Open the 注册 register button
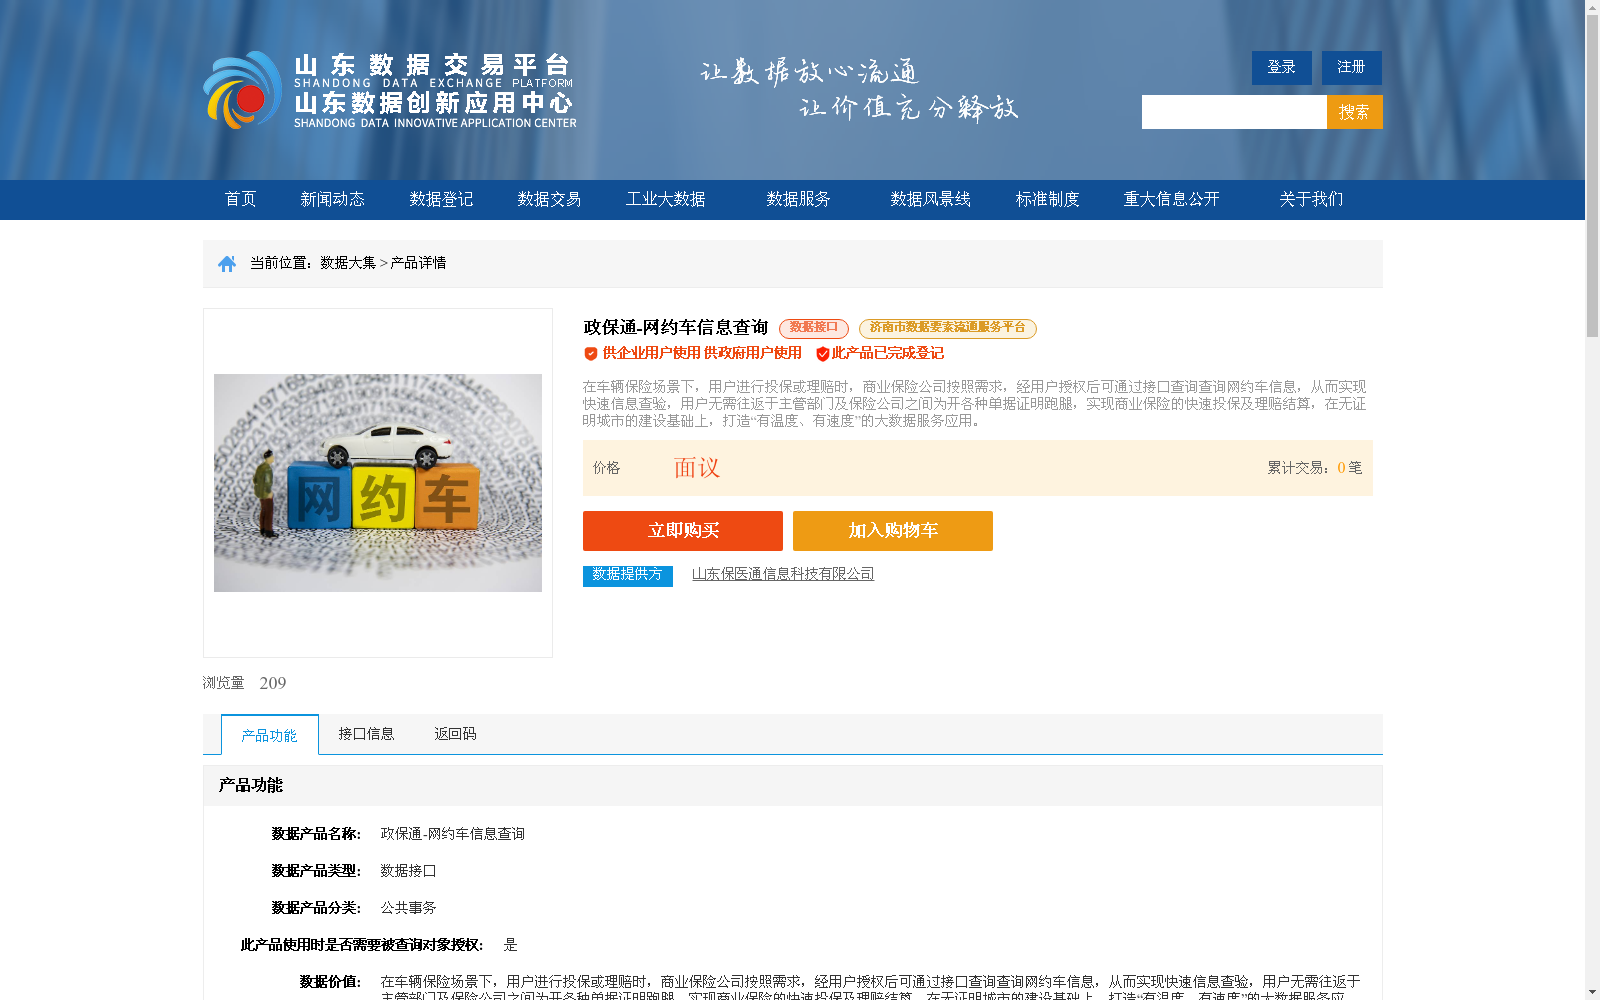The image size is (1600, 1000). pos(1352,67)
